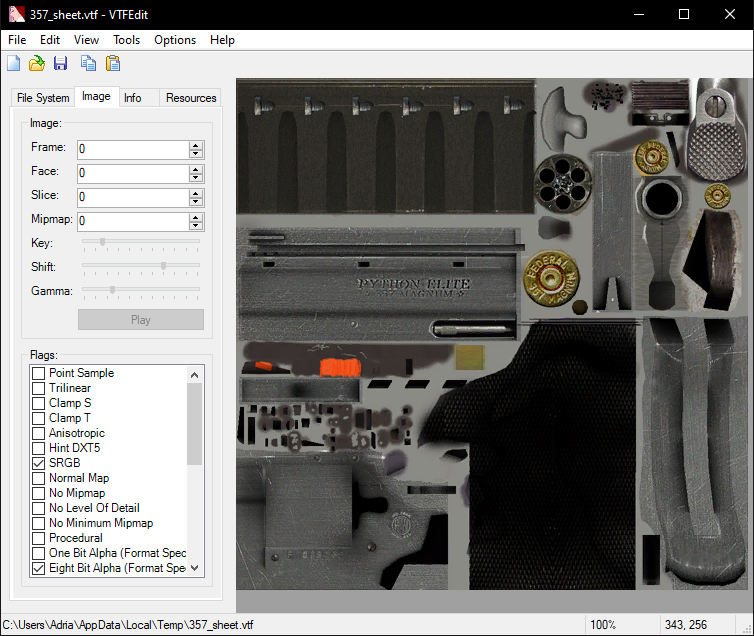Screen dimensions: 754x636
Task: Click the Flags list scroll-down arrow
Action: pos(194,568)
